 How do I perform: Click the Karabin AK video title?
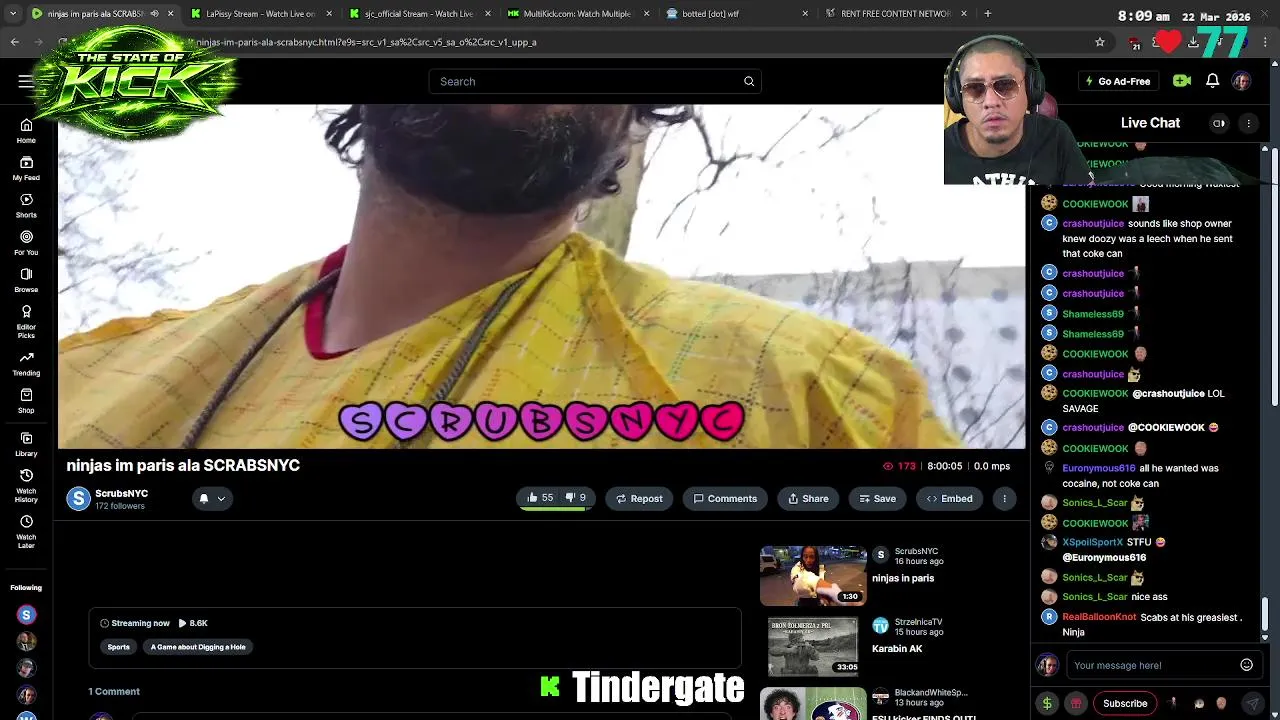tap(897, 649)
